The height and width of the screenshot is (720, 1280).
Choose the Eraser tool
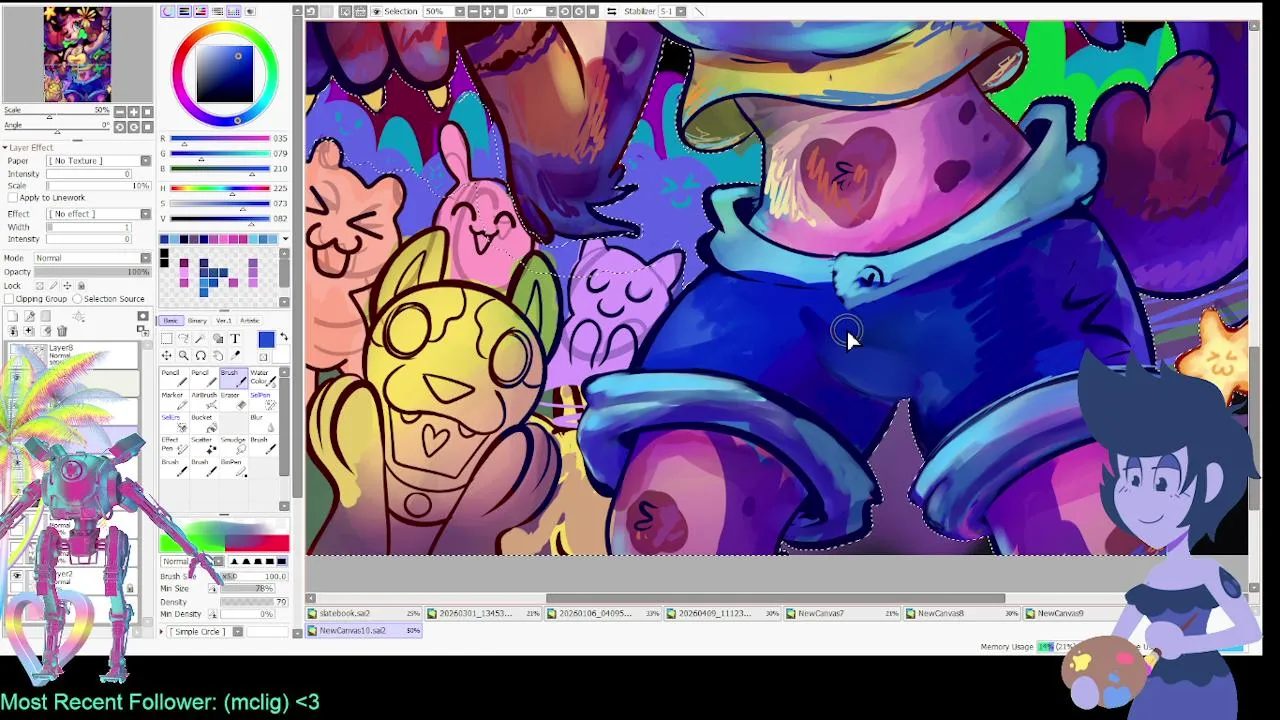(x=233, y=401)
